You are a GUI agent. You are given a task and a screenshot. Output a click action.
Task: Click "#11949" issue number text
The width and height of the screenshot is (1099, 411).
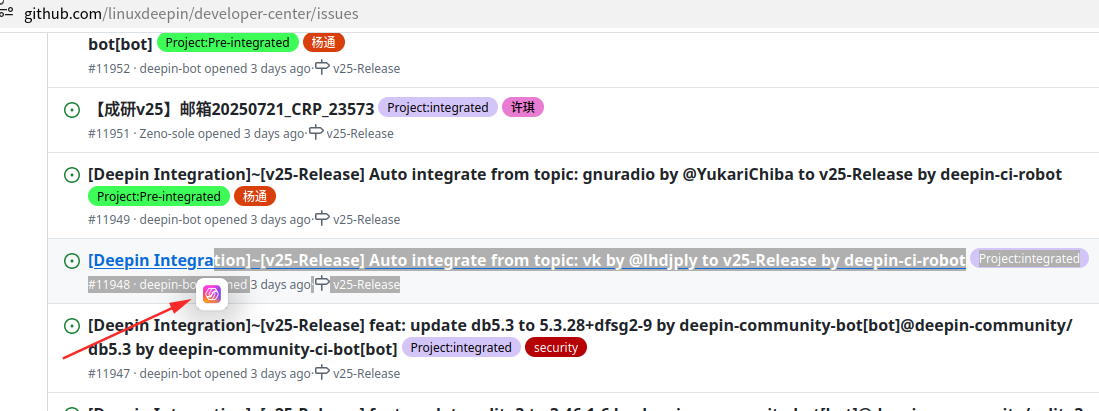[109, 220]
